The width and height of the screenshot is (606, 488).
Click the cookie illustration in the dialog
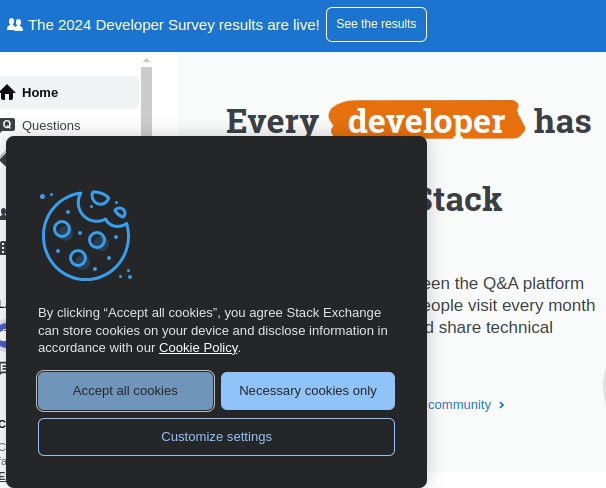(87, 235)
